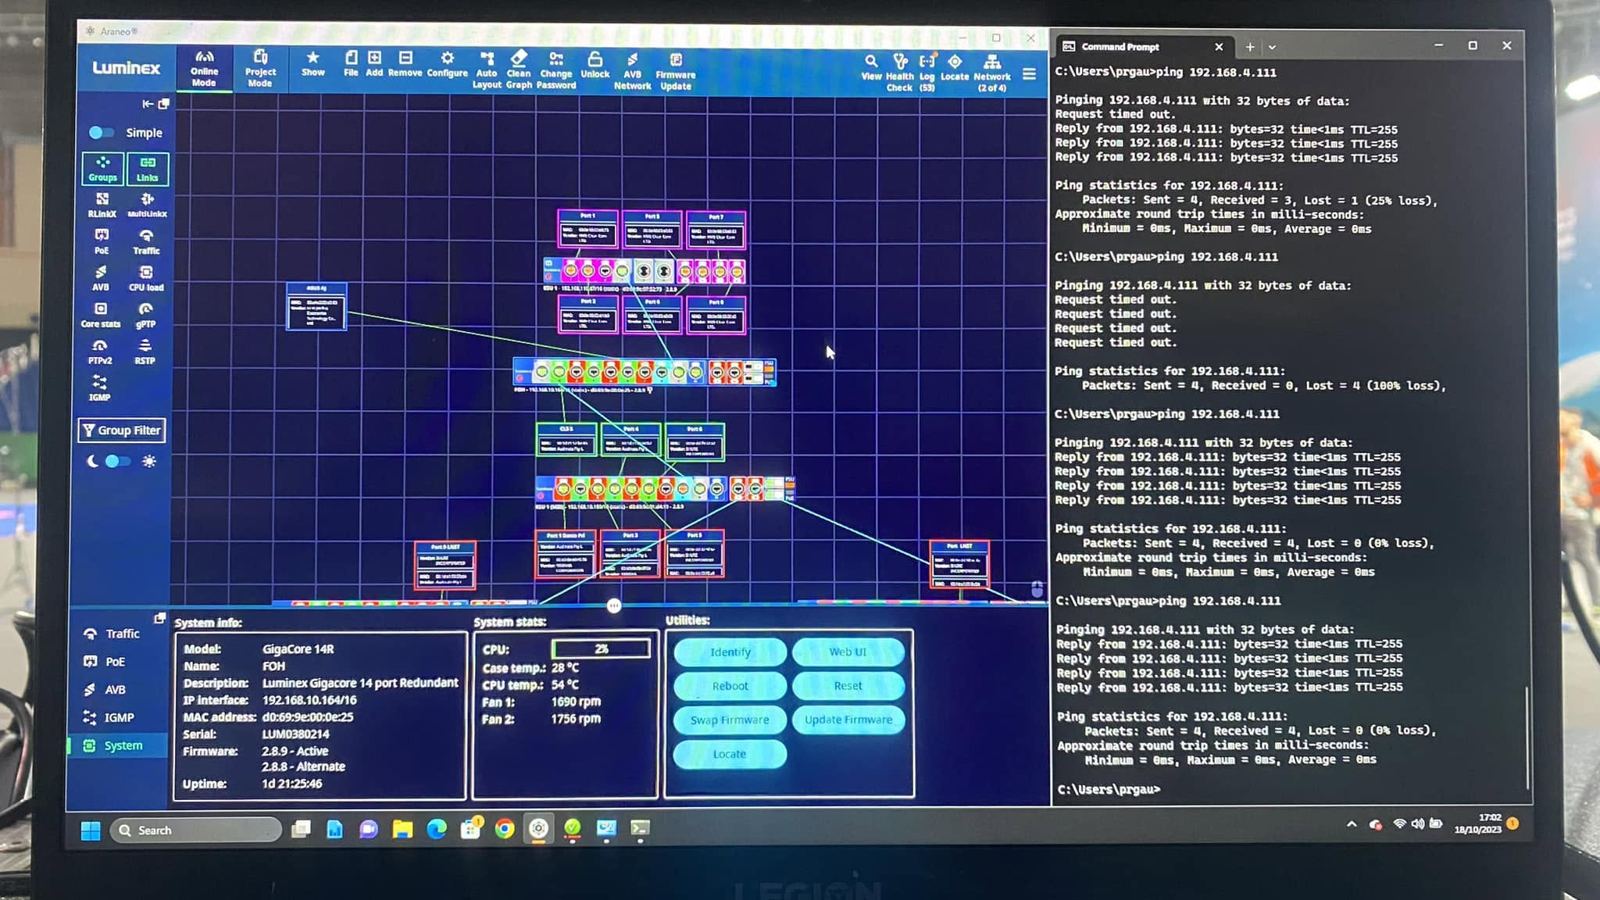Toggle the Simple view switch
Screen dimensions: 1600x900
[x=101, y=132]
